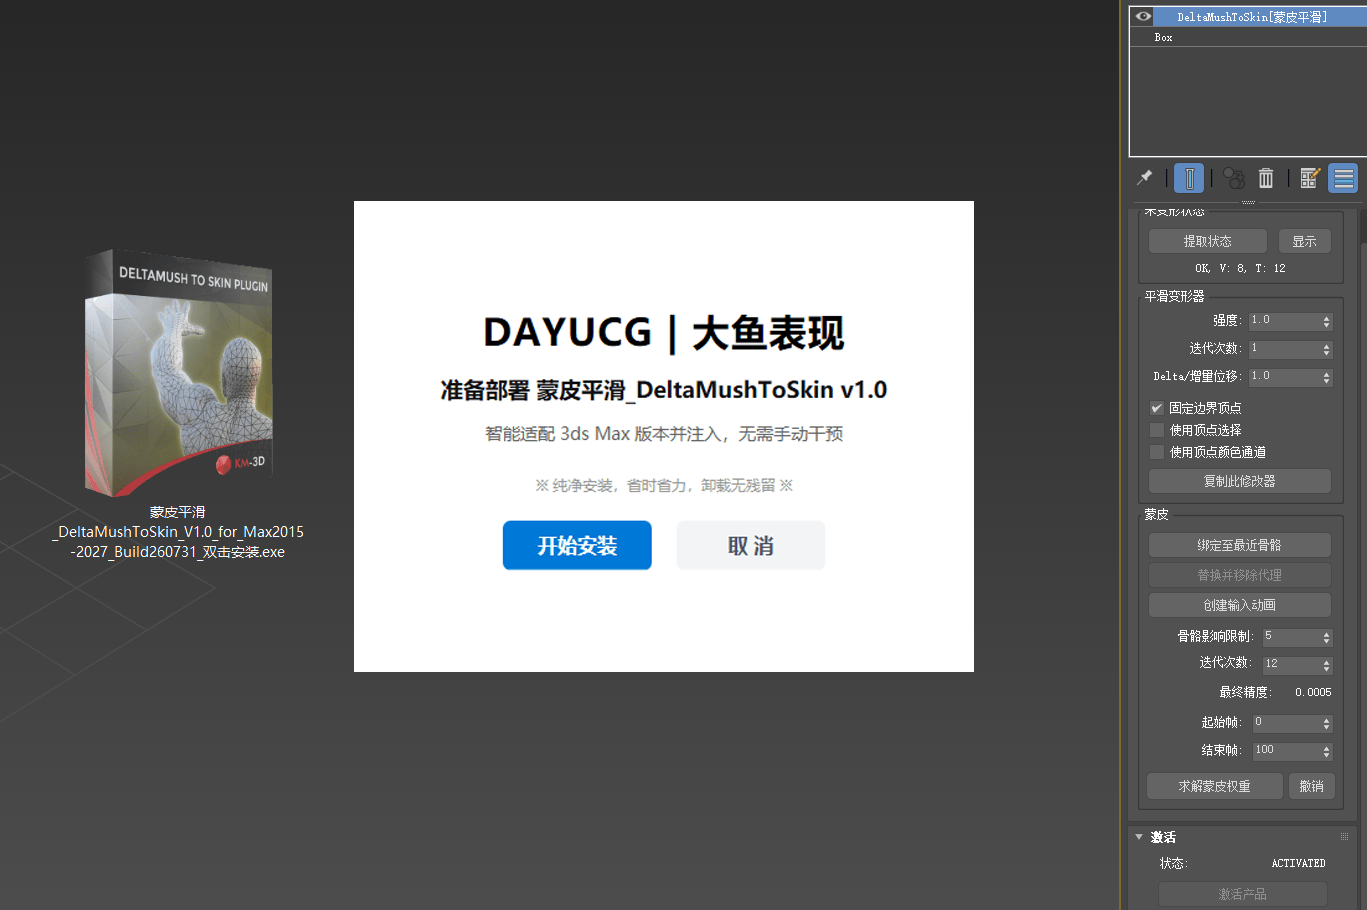The image size is (1367, 910).
Task: Click the 激活 rollout grip handle
Action: point(1344,837)
